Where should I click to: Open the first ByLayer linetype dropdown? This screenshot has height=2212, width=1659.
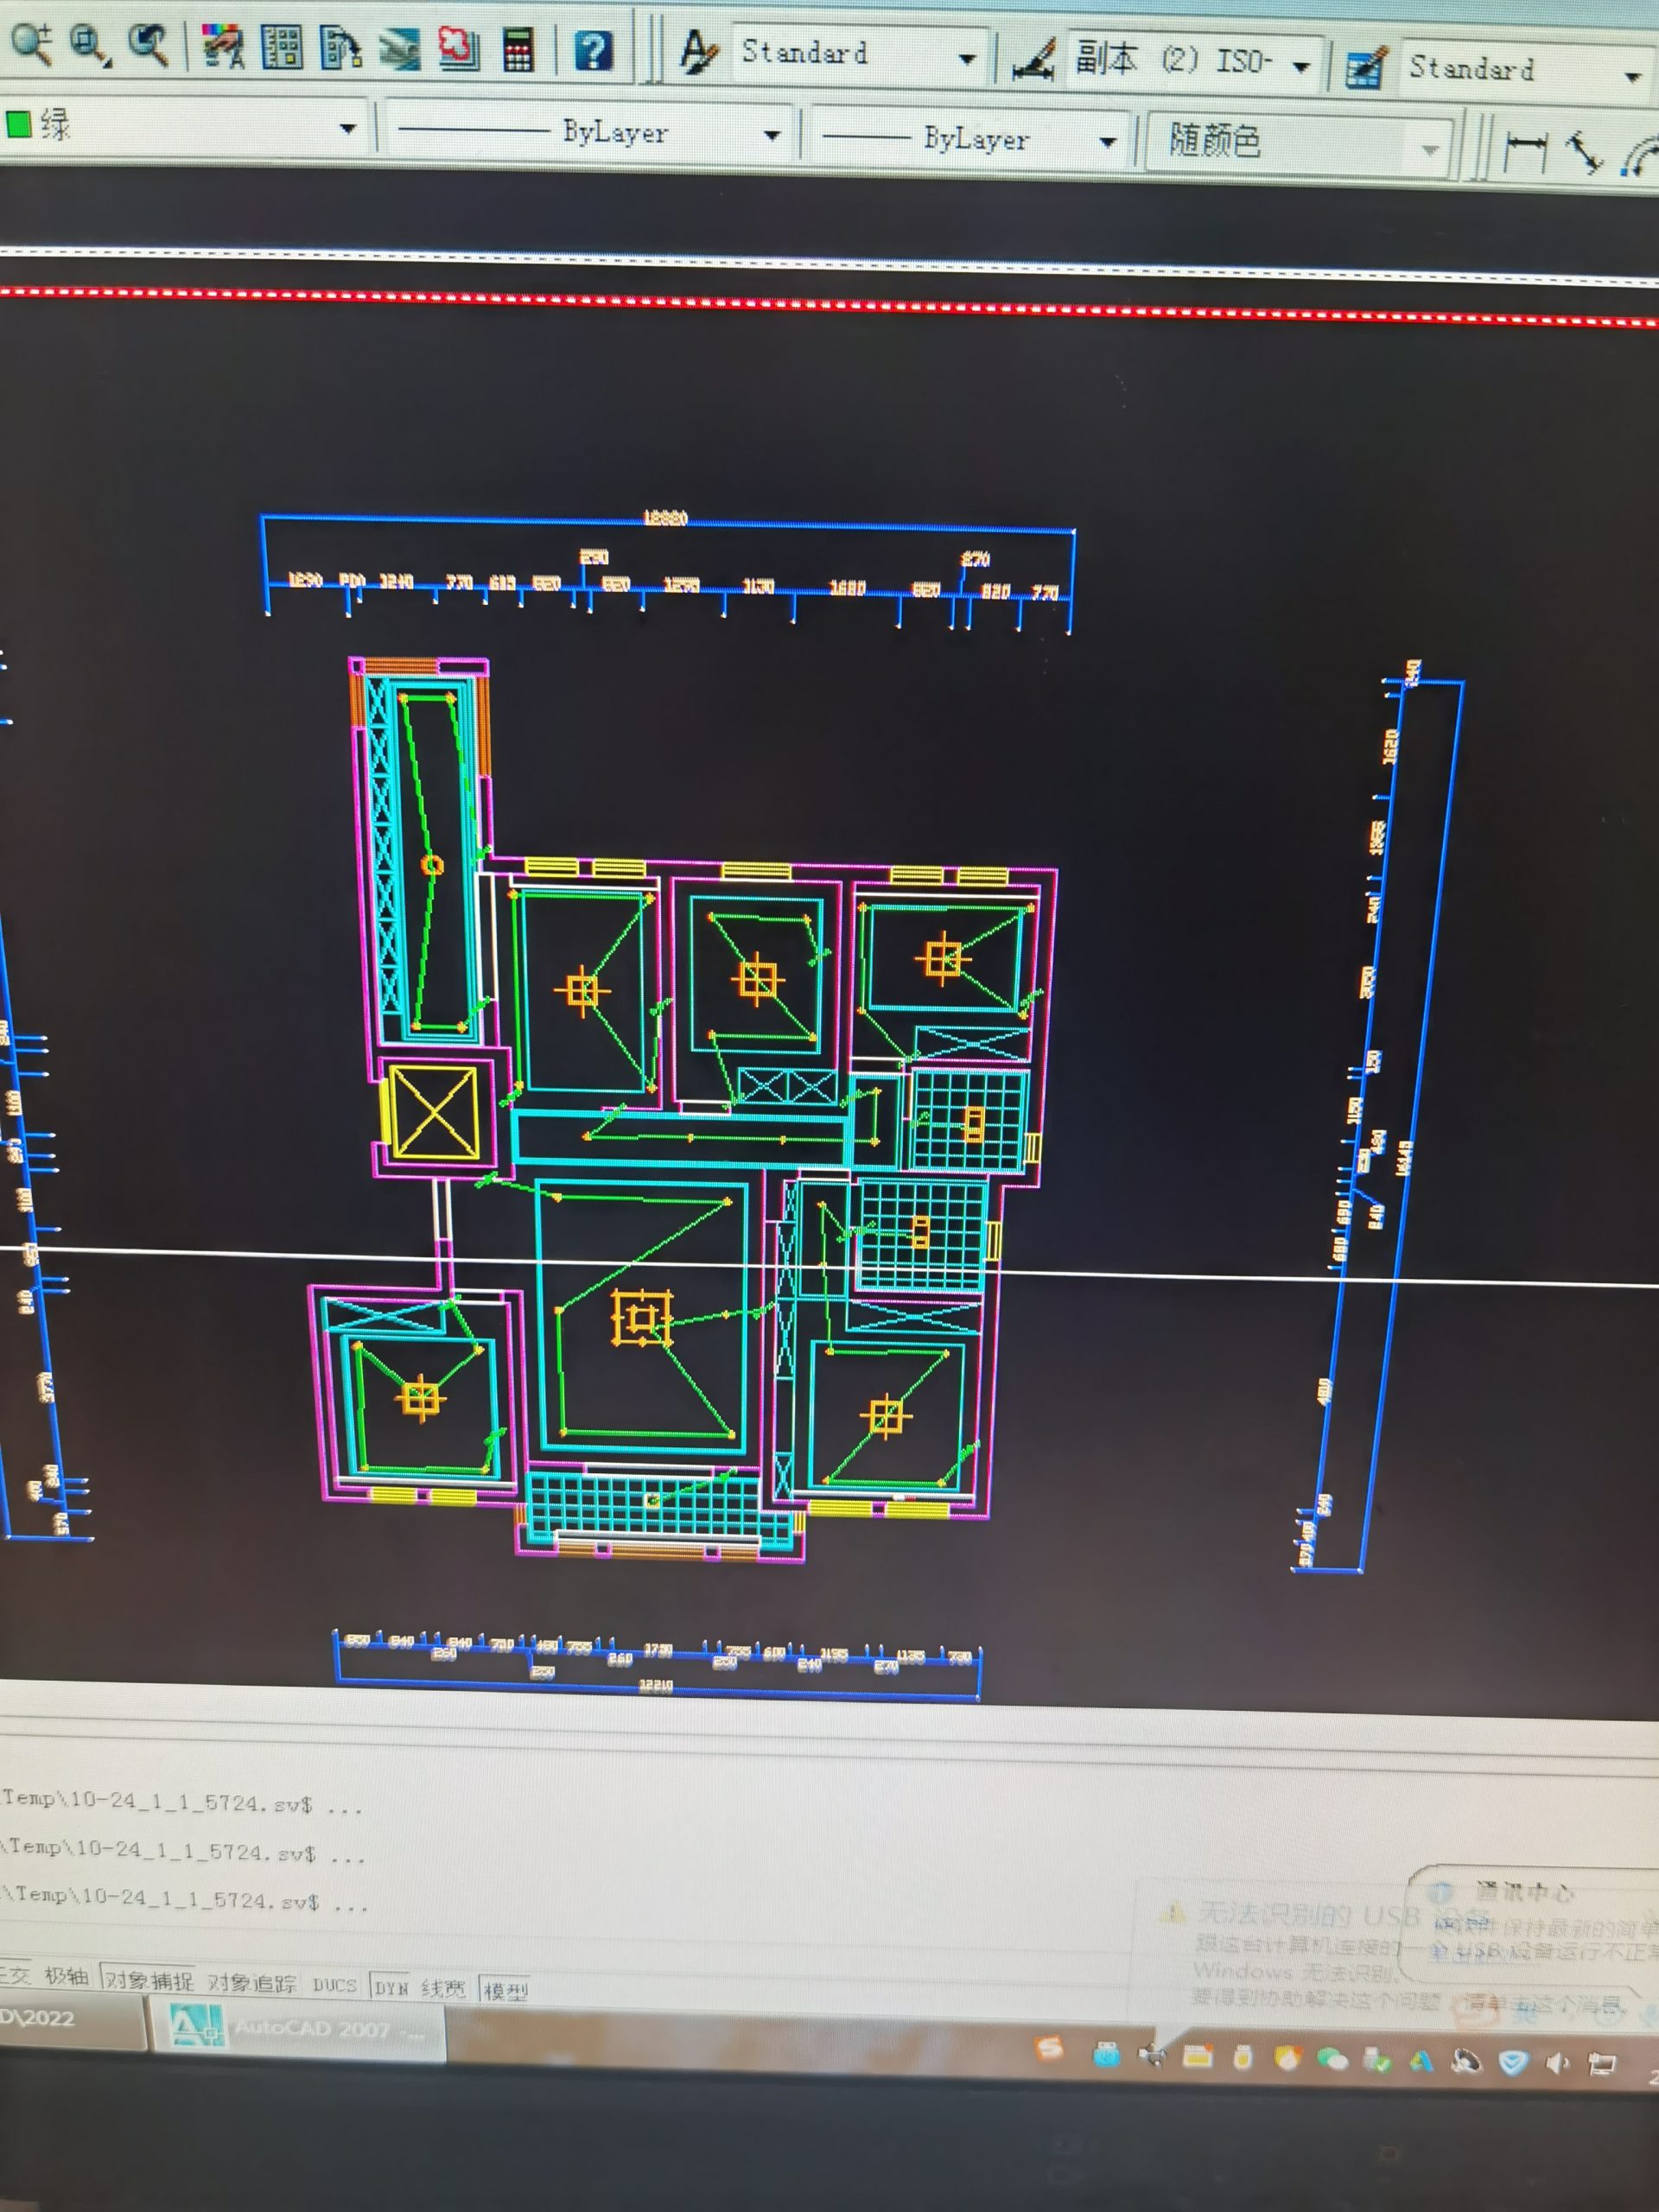click(771, 135)
